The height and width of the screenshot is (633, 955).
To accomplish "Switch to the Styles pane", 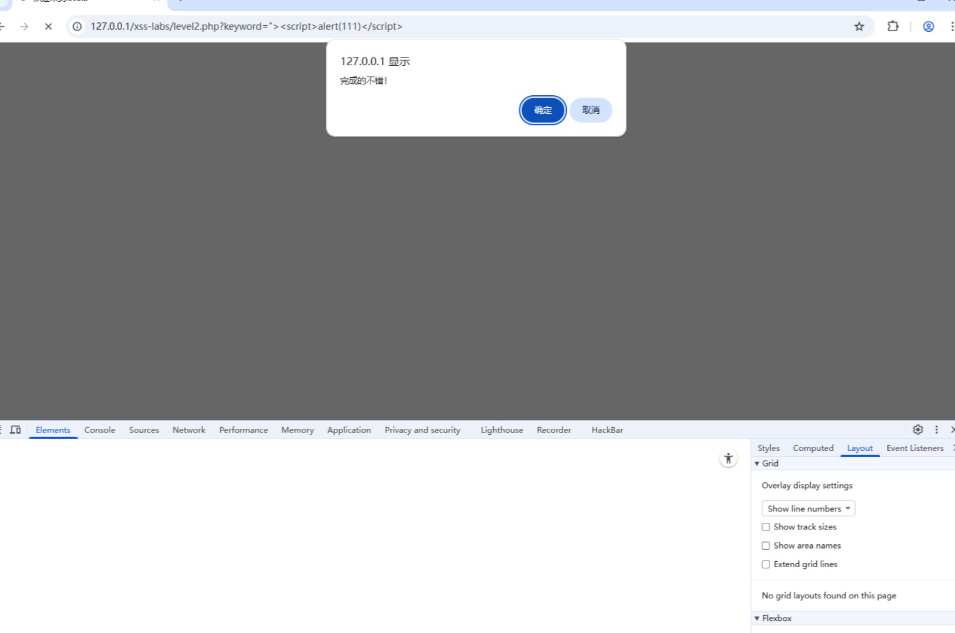I will pyautogui.click(x=769, y=448).
